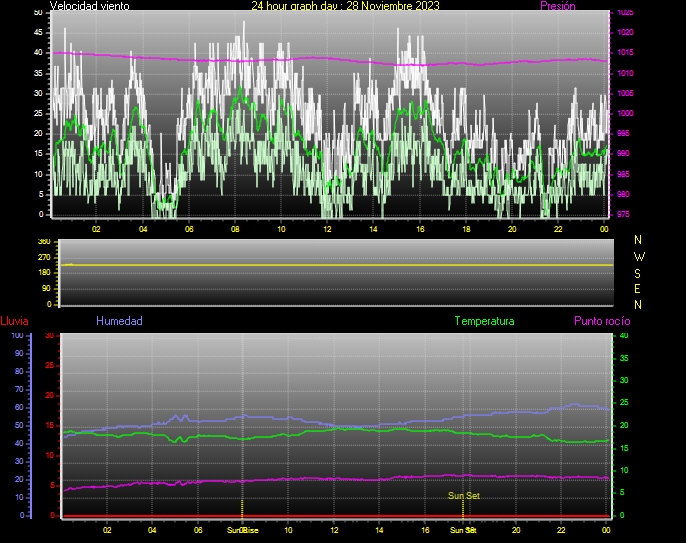The width and height of the screenshot is (686, 543).
Task: Click the 25 value on the red rain axis
Action: tap(49, 365)
